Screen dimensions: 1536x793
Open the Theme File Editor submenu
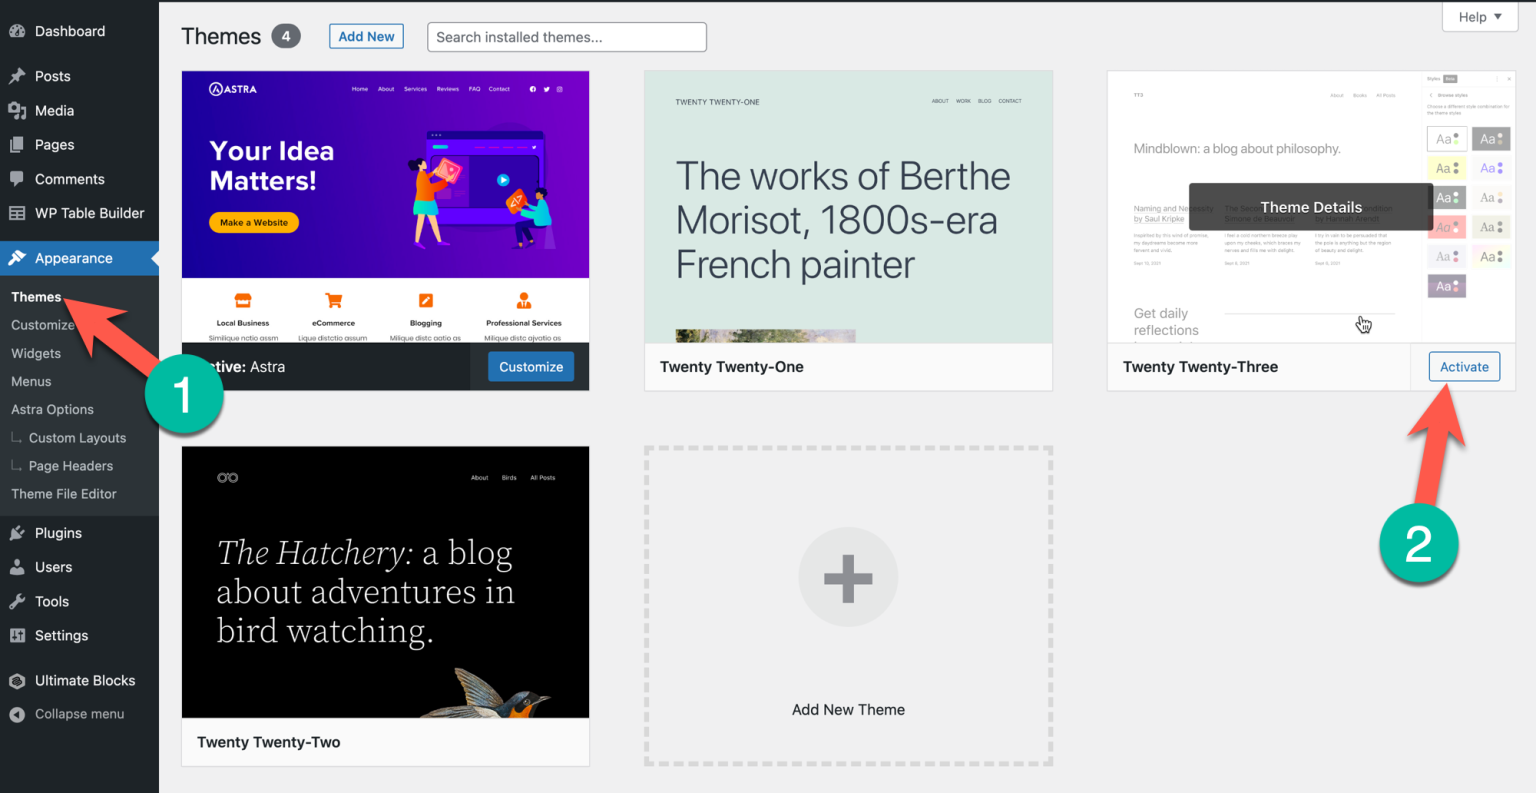point(64,494)
